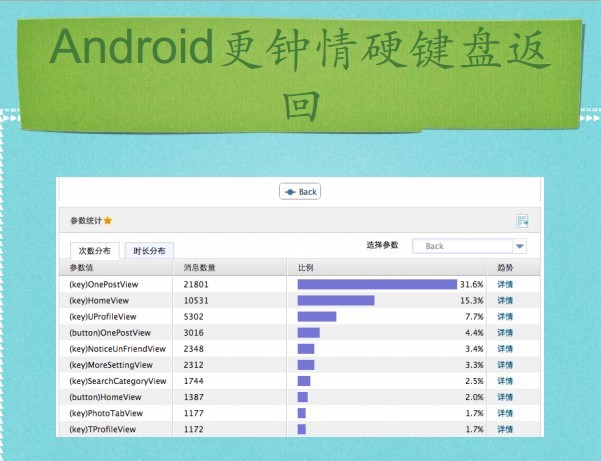Click the 15.3% proportion bar
The height and width of the screenshot is (461, 601).
[x=336, y=300]
